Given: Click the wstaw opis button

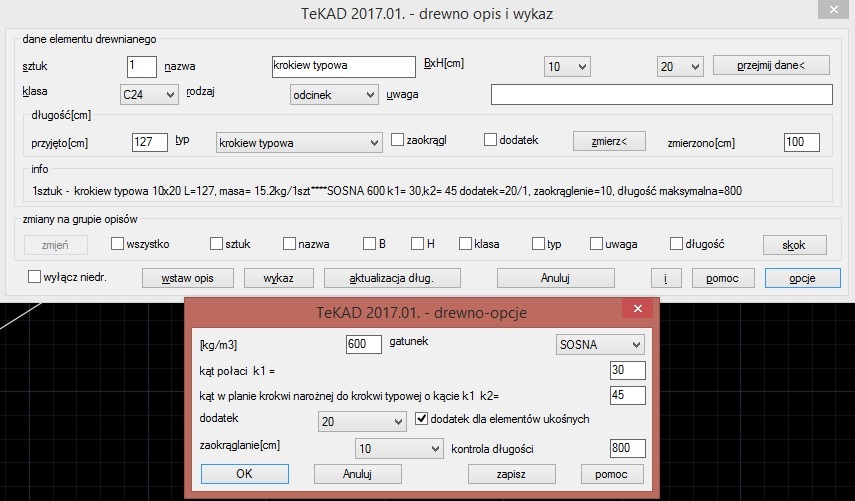Looking at the screenshot, I should [x=188, y=278].
